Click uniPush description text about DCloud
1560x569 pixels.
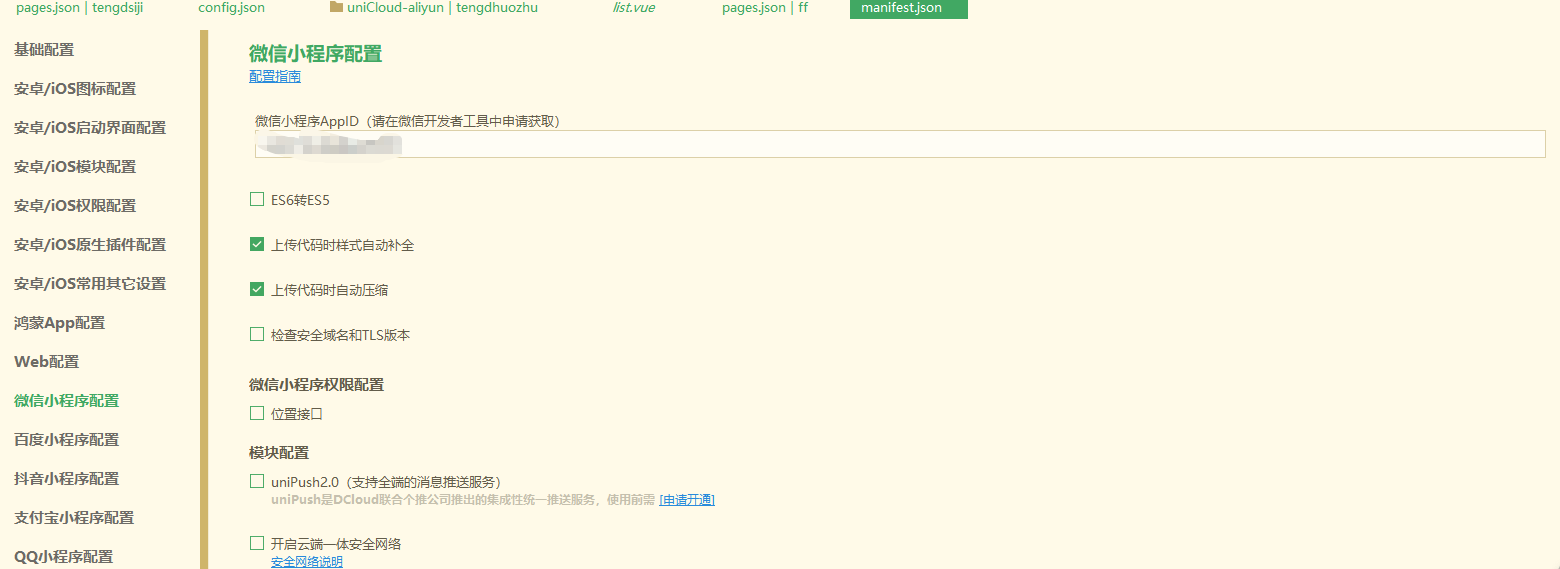tap(463, 500)
